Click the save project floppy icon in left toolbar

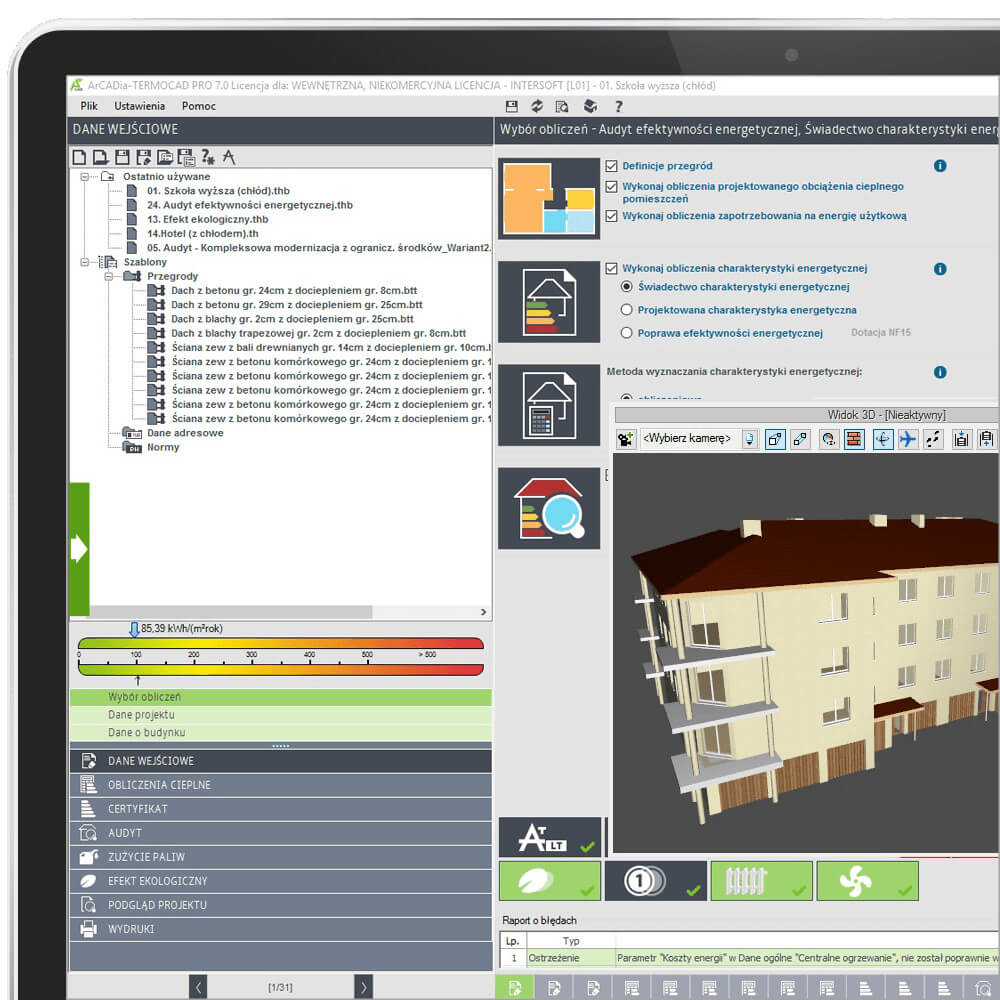122,157
